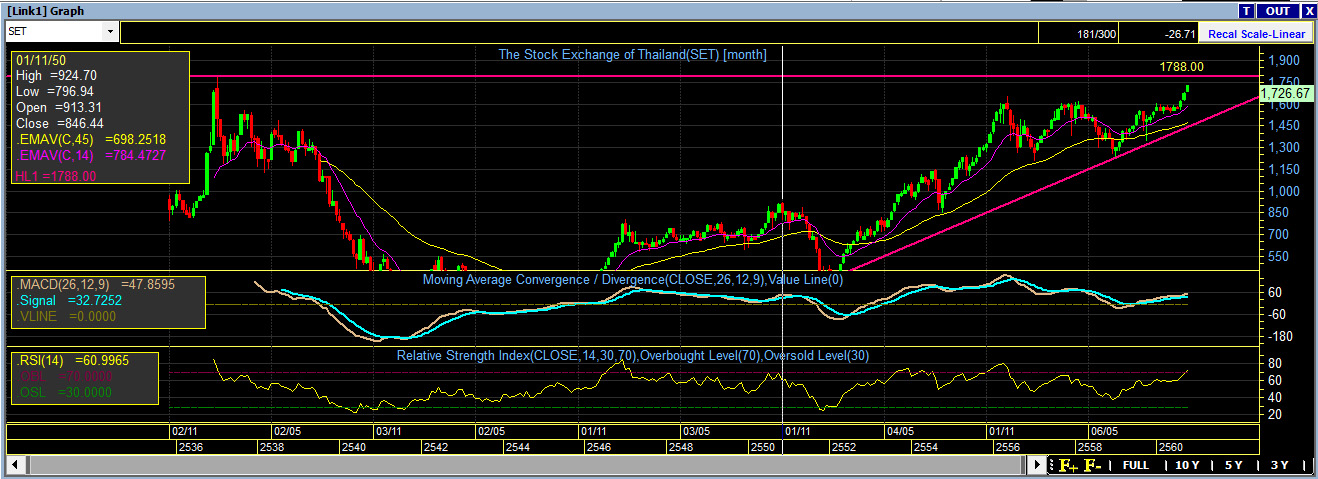Open the SET symbol dropdown

[109, 31]
